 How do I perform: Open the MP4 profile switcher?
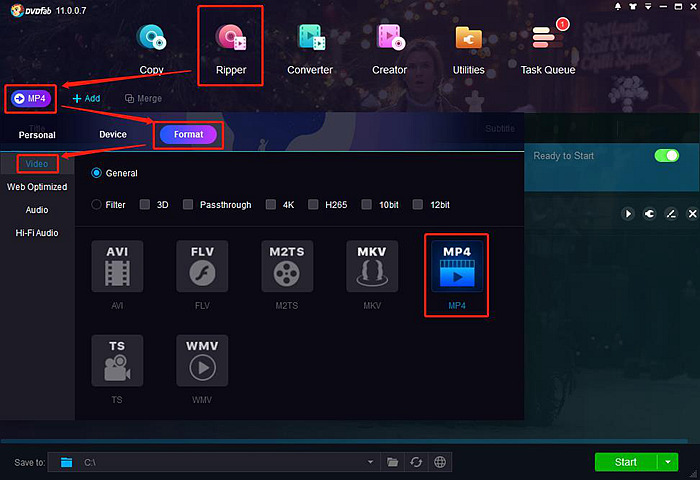[31, 98]
